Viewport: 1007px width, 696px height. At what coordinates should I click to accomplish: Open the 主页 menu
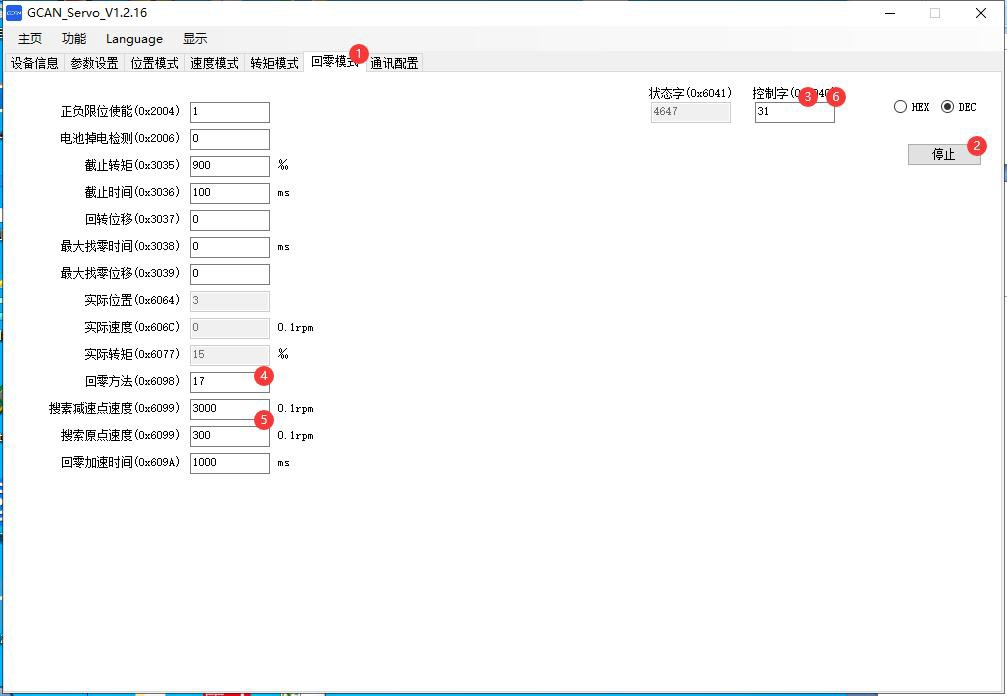pos(30,39)
